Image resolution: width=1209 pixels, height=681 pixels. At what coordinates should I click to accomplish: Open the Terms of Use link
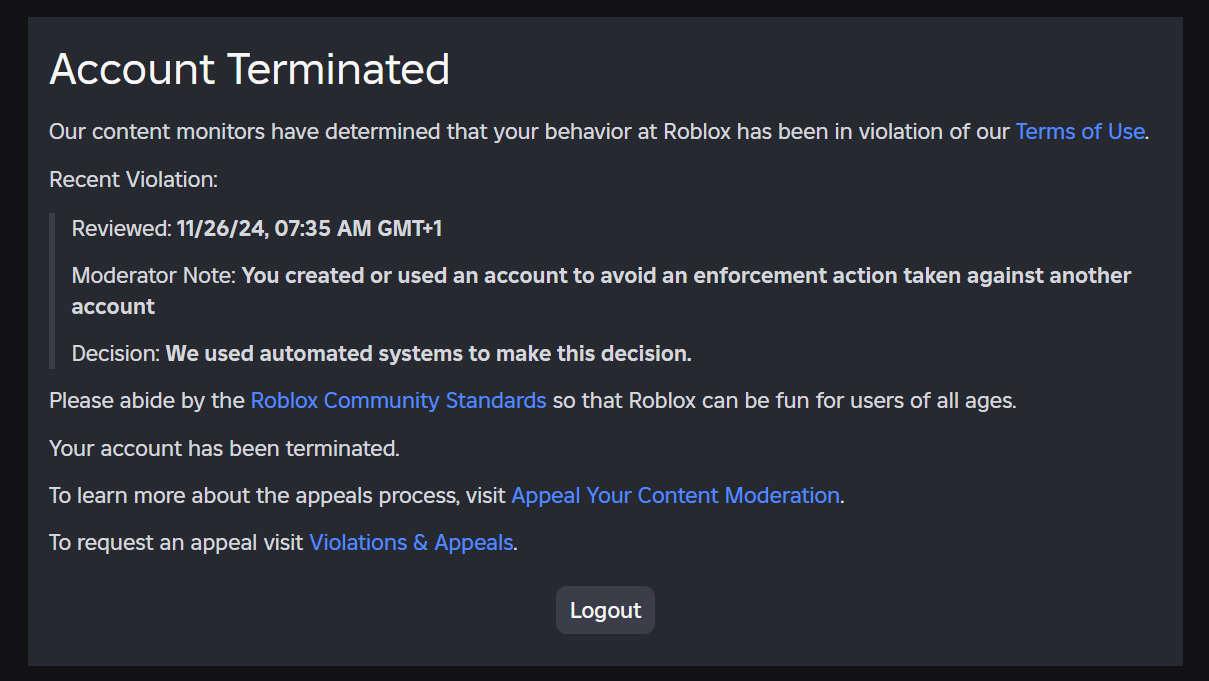click(x=1079, y=131)
